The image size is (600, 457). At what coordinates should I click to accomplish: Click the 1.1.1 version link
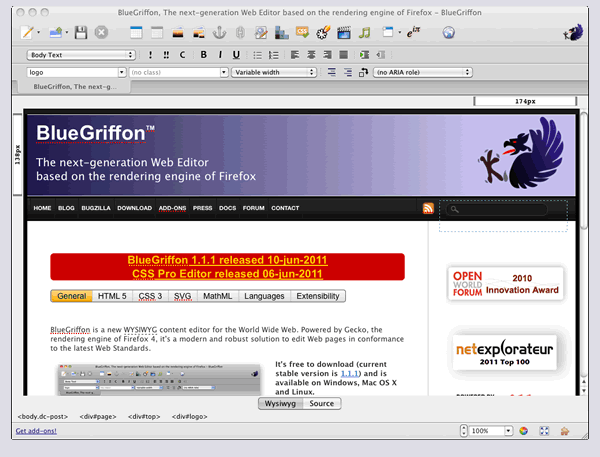click(x=350, y=374)
